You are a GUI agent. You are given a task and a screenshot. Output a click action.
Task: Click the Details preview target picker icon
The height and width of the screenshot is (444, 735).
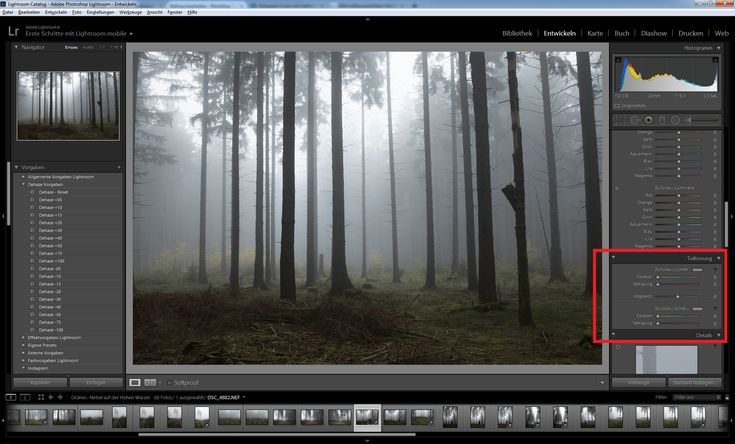[618, 347]
